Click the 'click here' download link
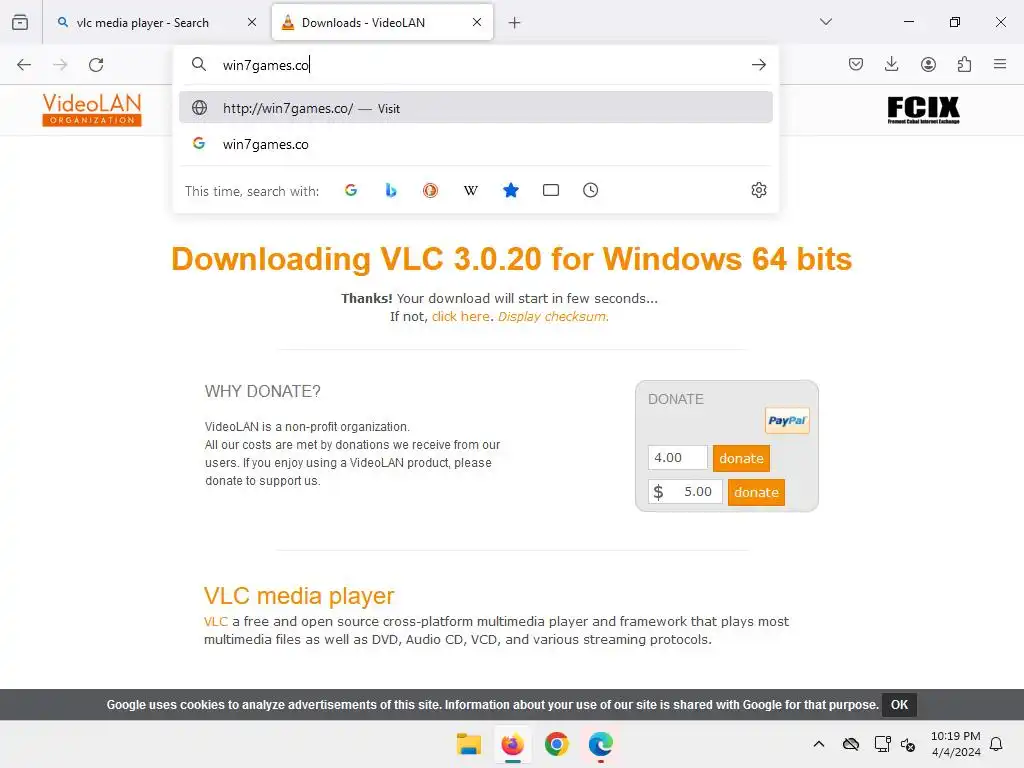This screenshot has width=1024, height=768. pos(460,316)
